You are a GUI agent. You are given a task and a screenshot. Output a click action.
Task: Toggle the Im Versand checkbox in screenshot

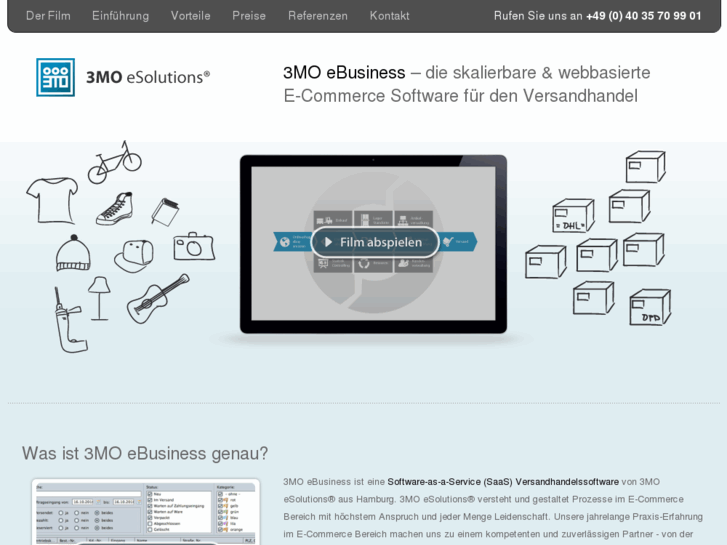pos(150,500)
